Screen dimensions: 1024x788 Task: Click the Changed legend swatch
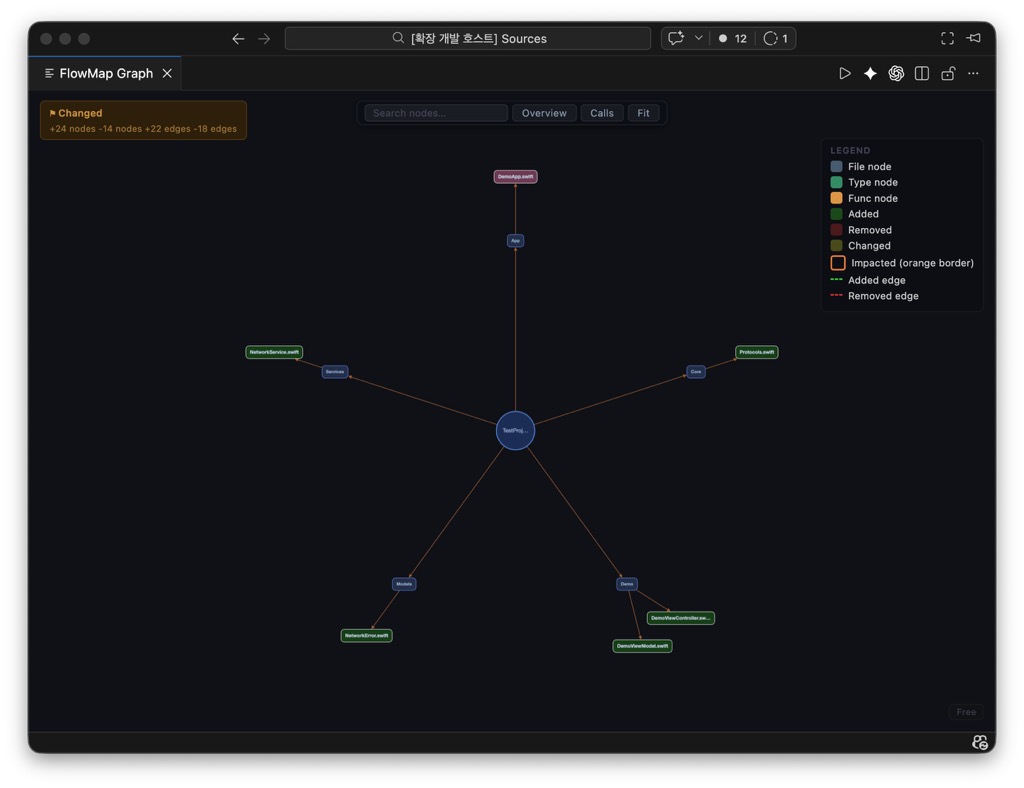836,245
